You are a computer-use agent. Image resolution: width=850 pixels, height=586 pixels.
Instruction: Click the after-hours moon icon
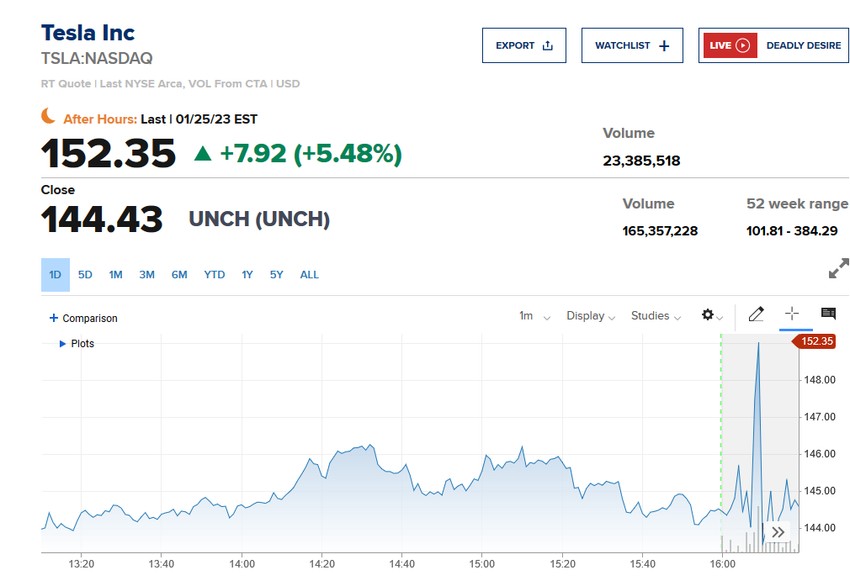(48, 117)
